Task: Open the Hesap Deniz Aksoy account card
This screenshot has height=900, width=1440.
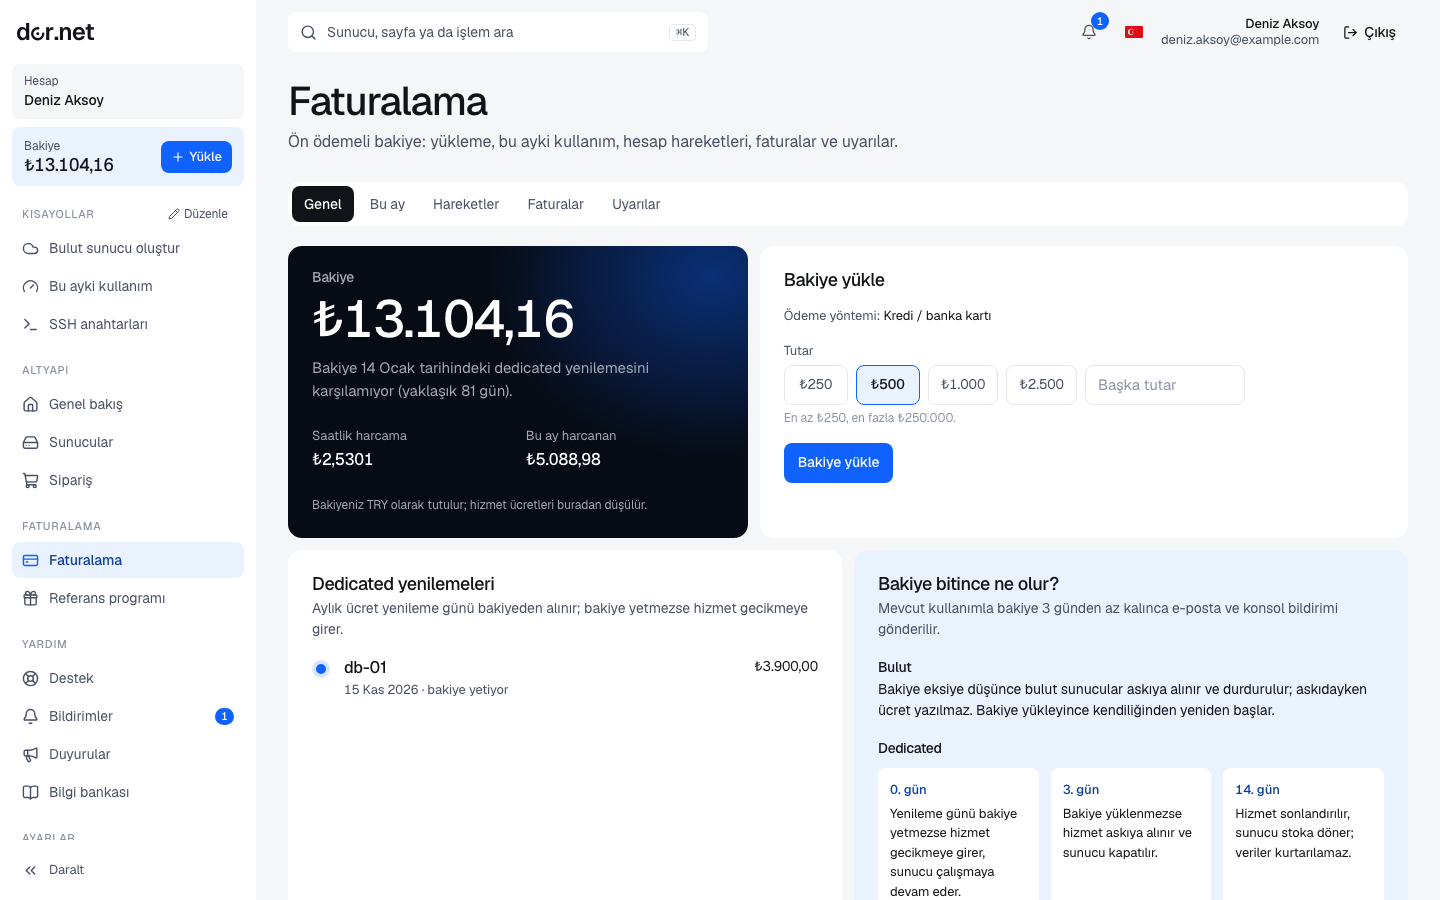Action: click(128, 91)
